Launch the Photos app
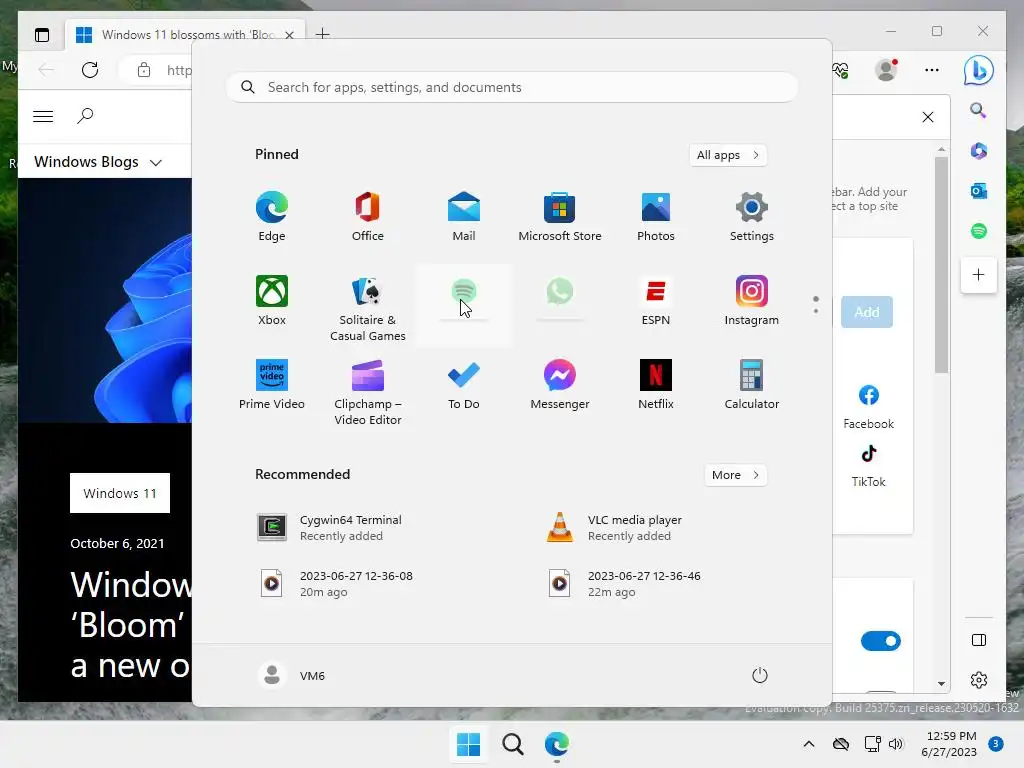1024x768 pixels. [x=656, y=217]
